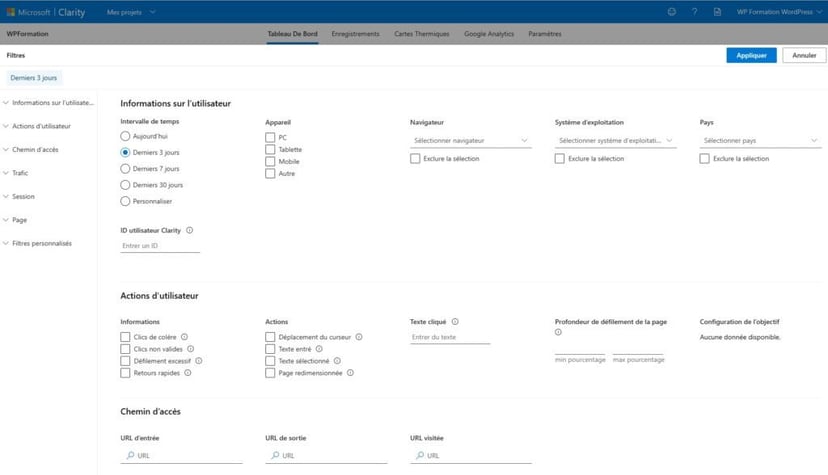
Task: Click info icon beside Clics de colère
Action: [x=185, y=337]
